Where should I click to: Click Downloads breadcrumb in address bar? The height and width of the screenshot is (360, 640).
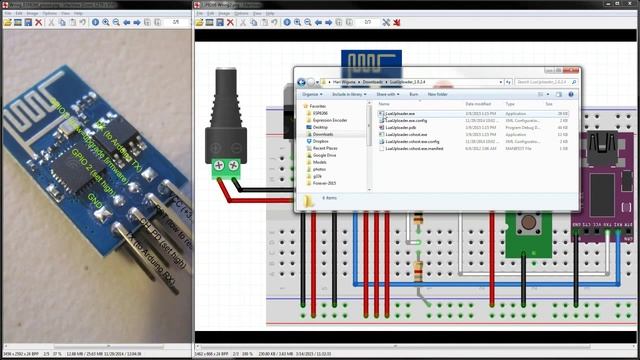pyautogui.click(x=373, y=82)
